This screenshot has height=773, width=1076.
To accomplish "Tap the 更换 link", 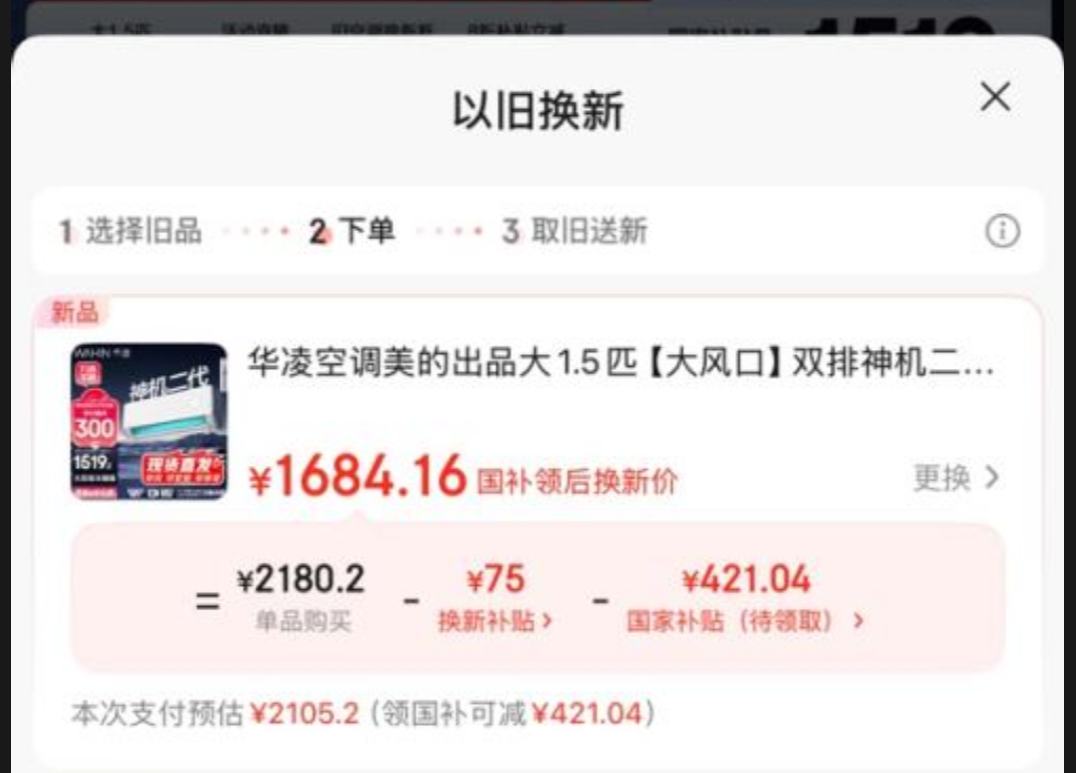I will (x=942, y=478).
